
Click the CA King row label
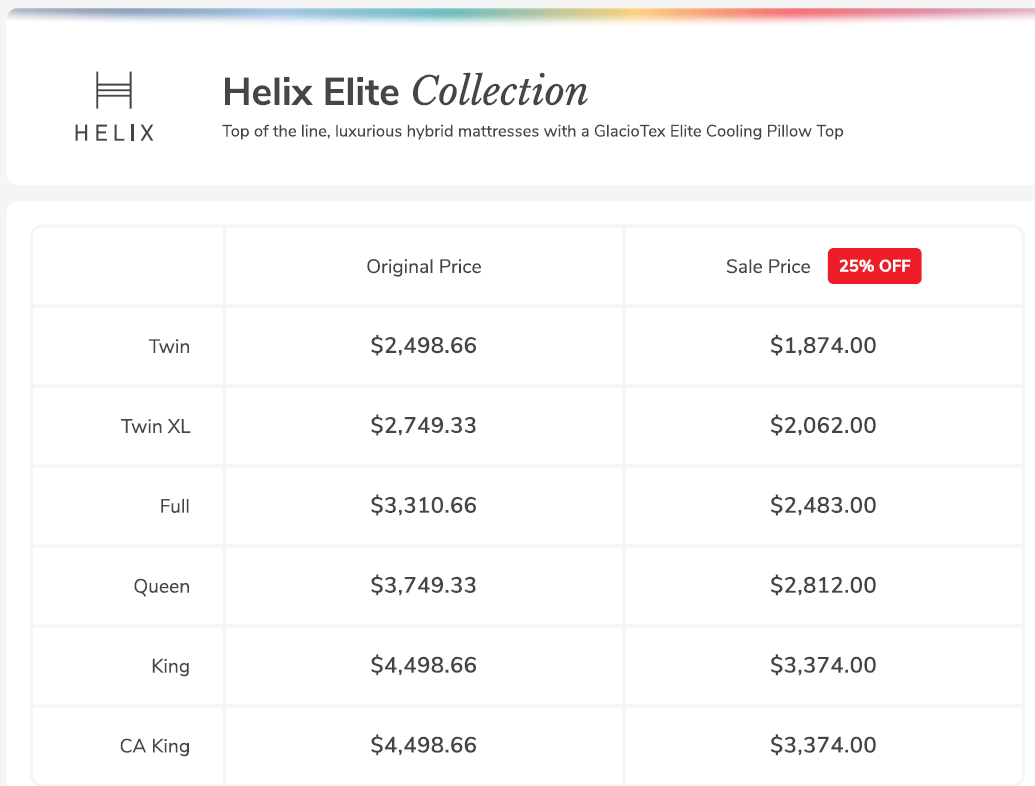154,747
